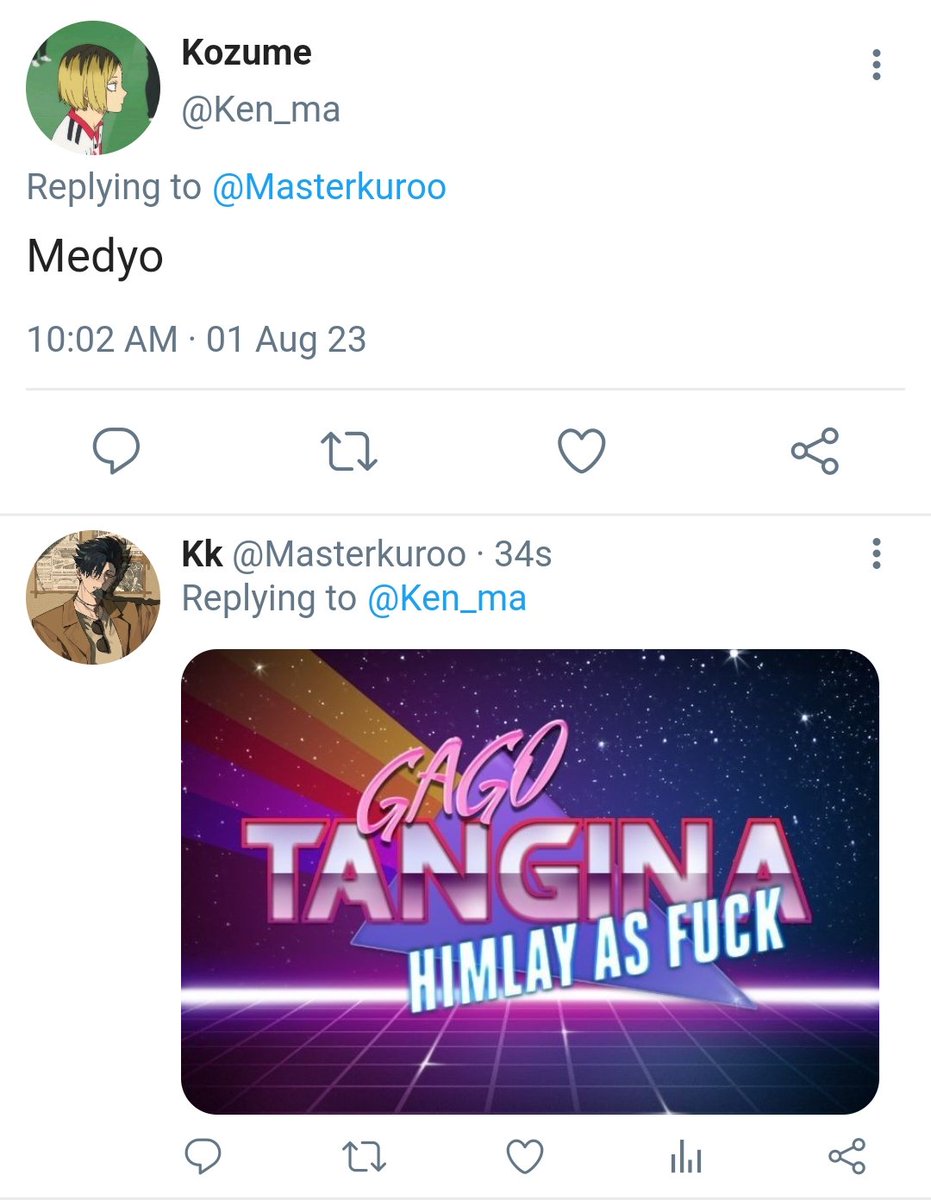Open more options for Kk's reply
This screenshot has height=1200, width=931.
click(x=876, y=552)
